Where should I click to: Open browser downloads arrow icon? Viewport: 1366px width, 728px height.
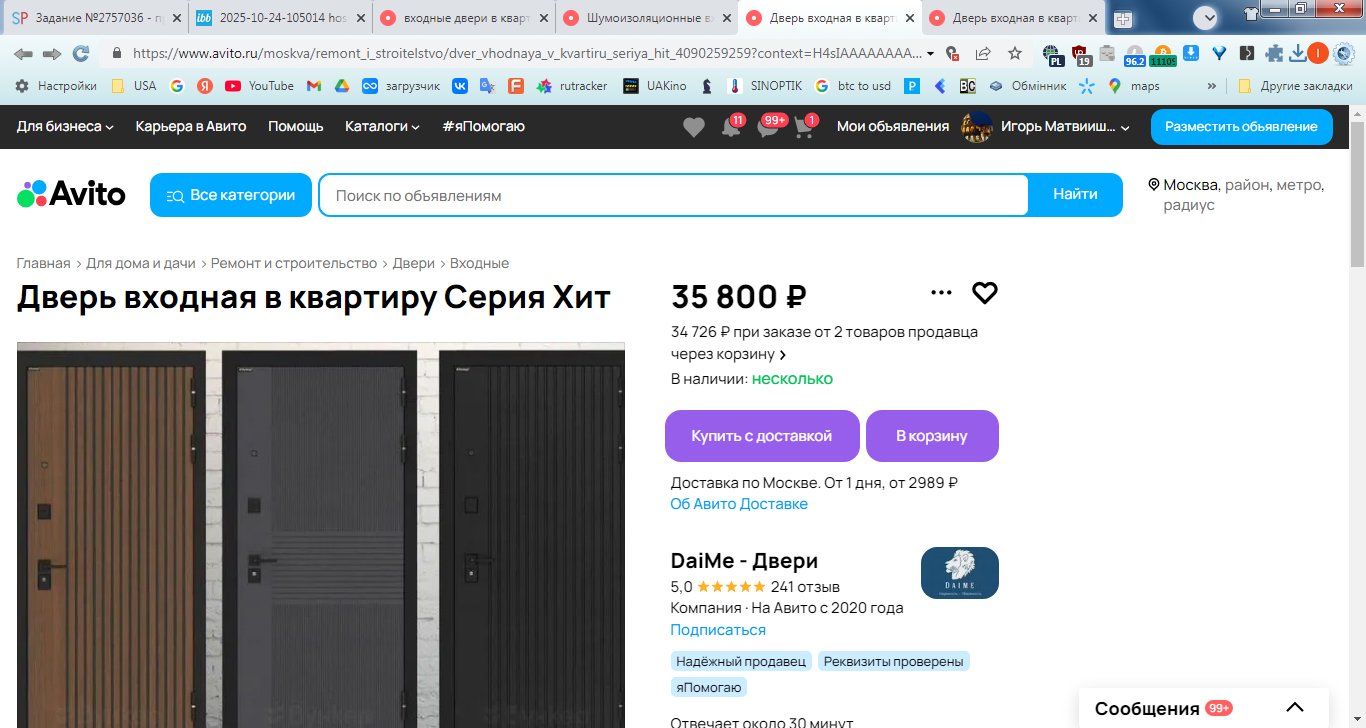[x=1296, y=54]
